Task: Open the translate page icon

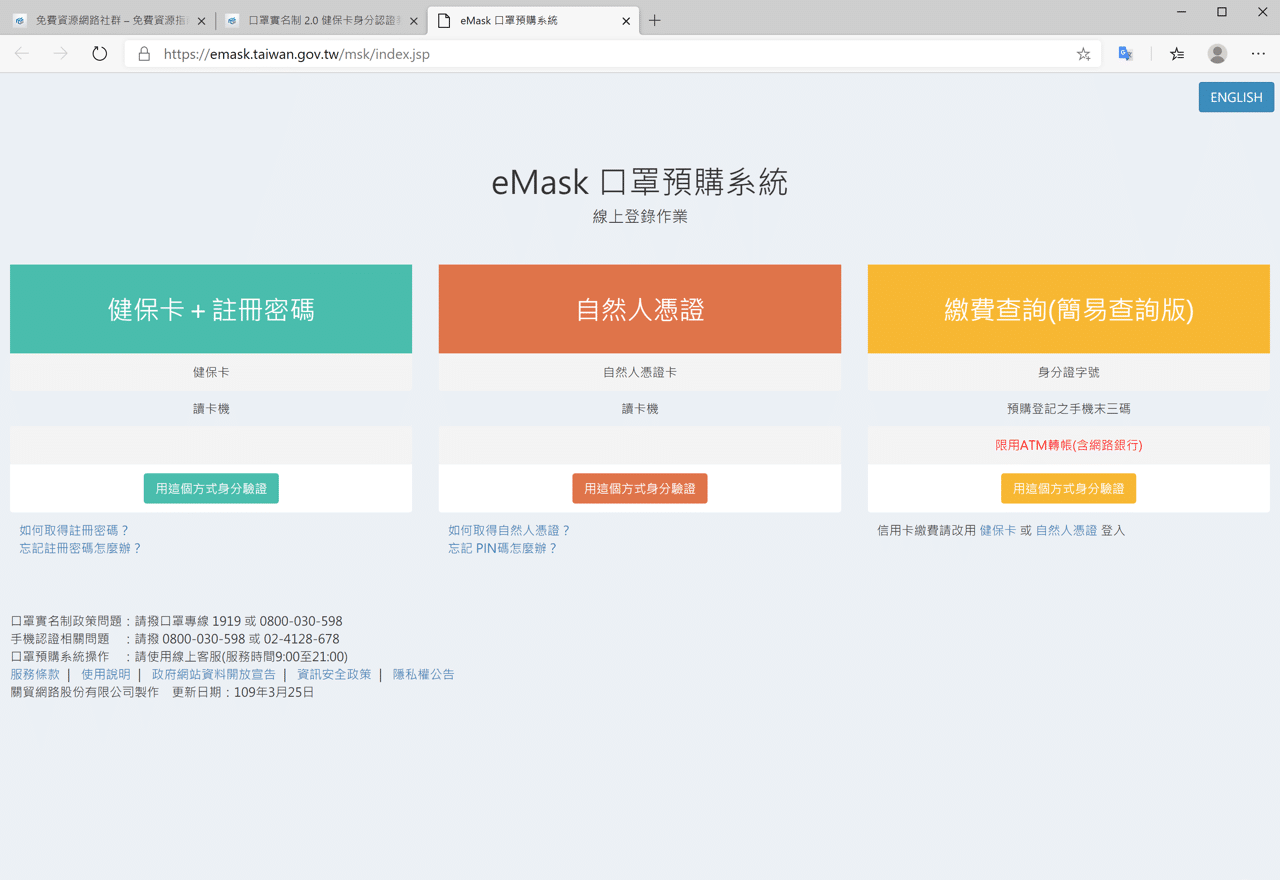Action: pyautogui.click(x=1125, y=54)
